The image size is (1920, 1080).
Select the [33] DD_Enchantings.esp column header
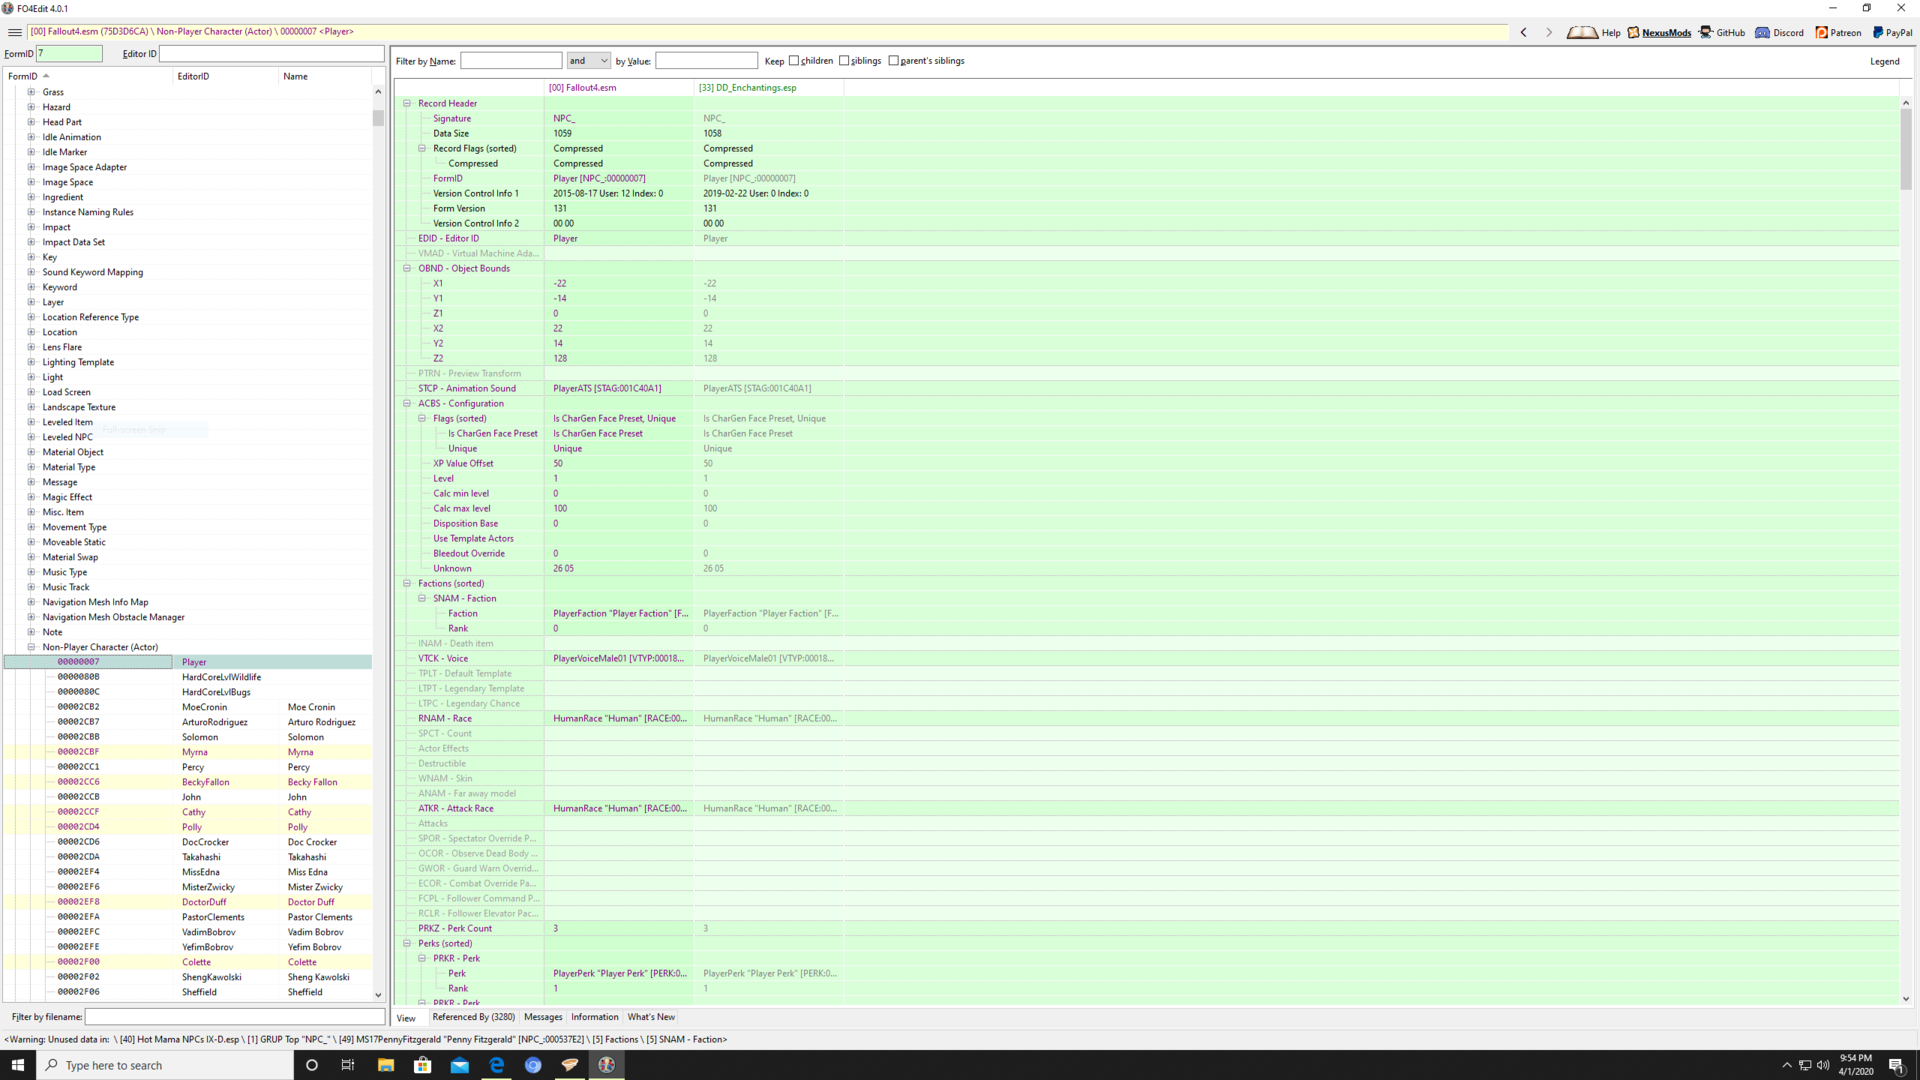point(769,88)
